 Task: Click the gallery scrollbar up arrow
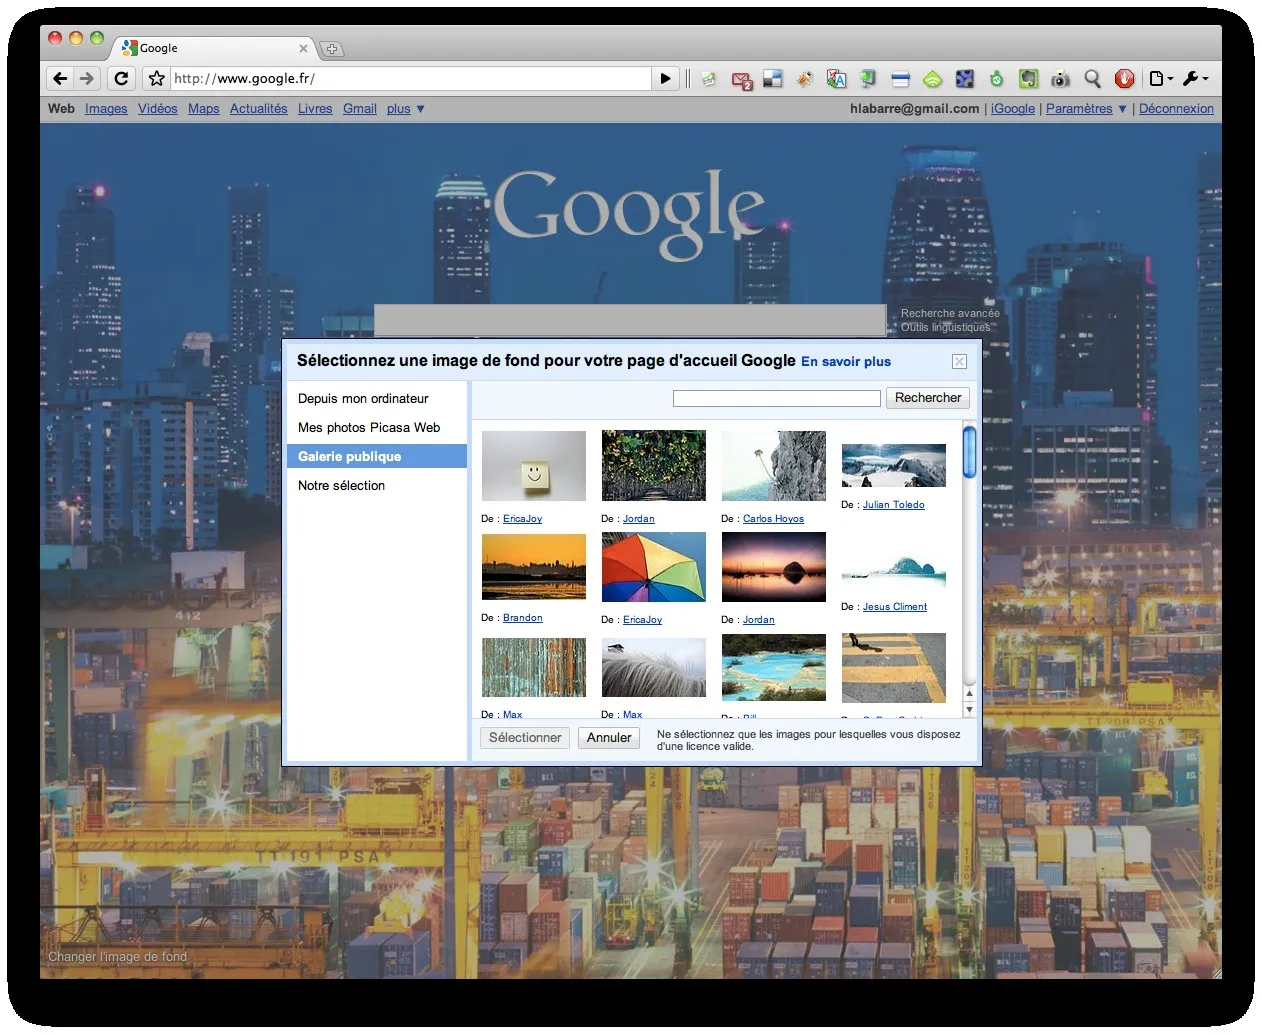click(969, 694)
